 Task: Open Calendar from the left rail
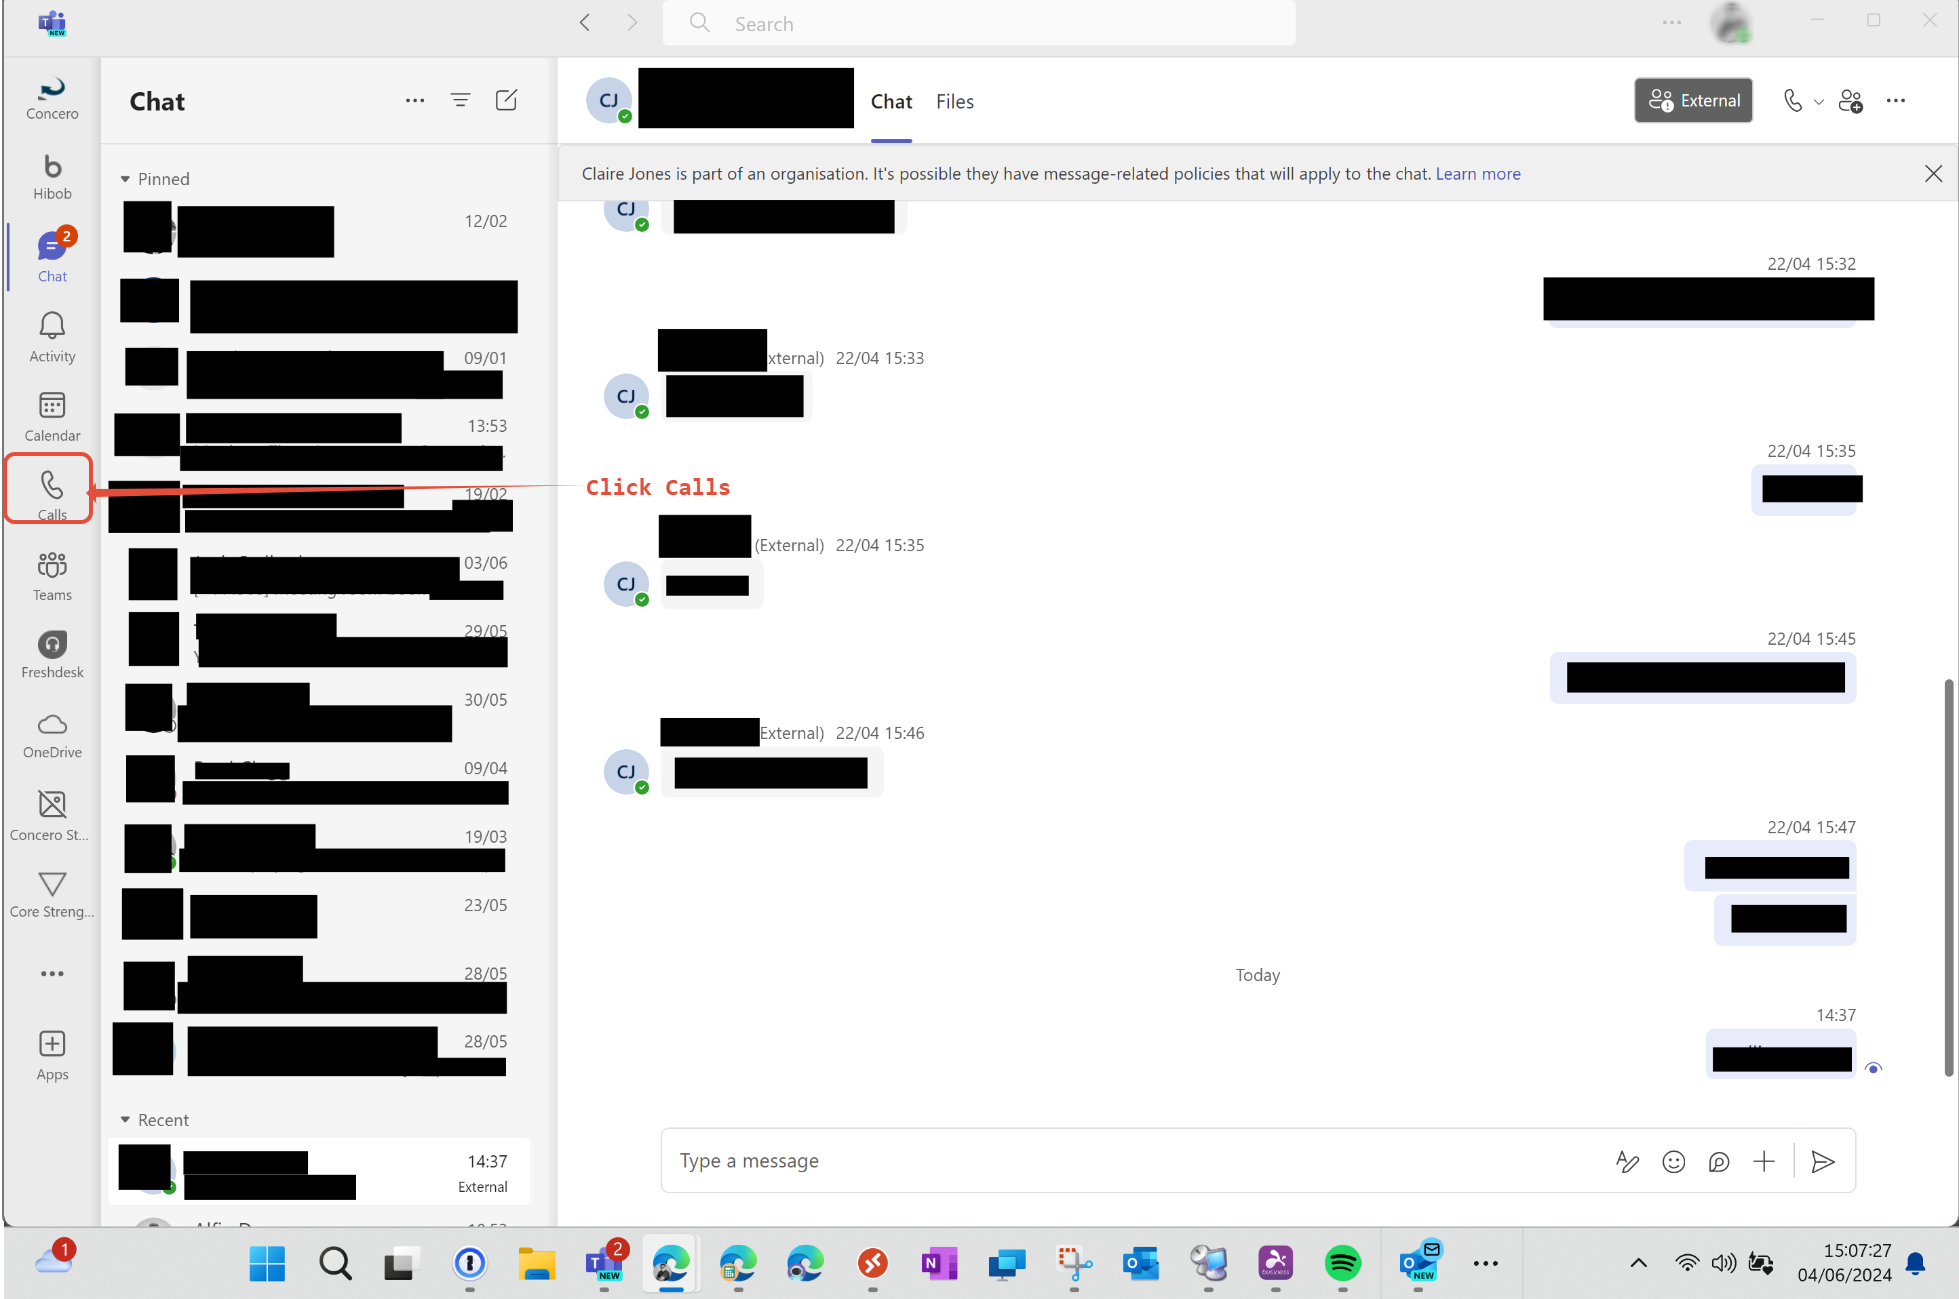[52, 415]
